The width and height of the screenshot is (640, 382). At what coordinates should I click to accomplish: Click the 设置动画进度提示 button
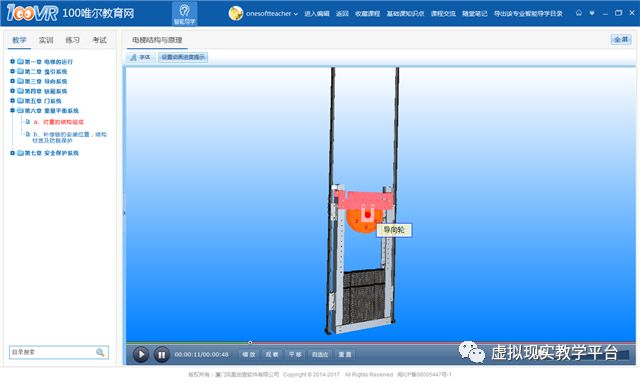pos(183,57)
